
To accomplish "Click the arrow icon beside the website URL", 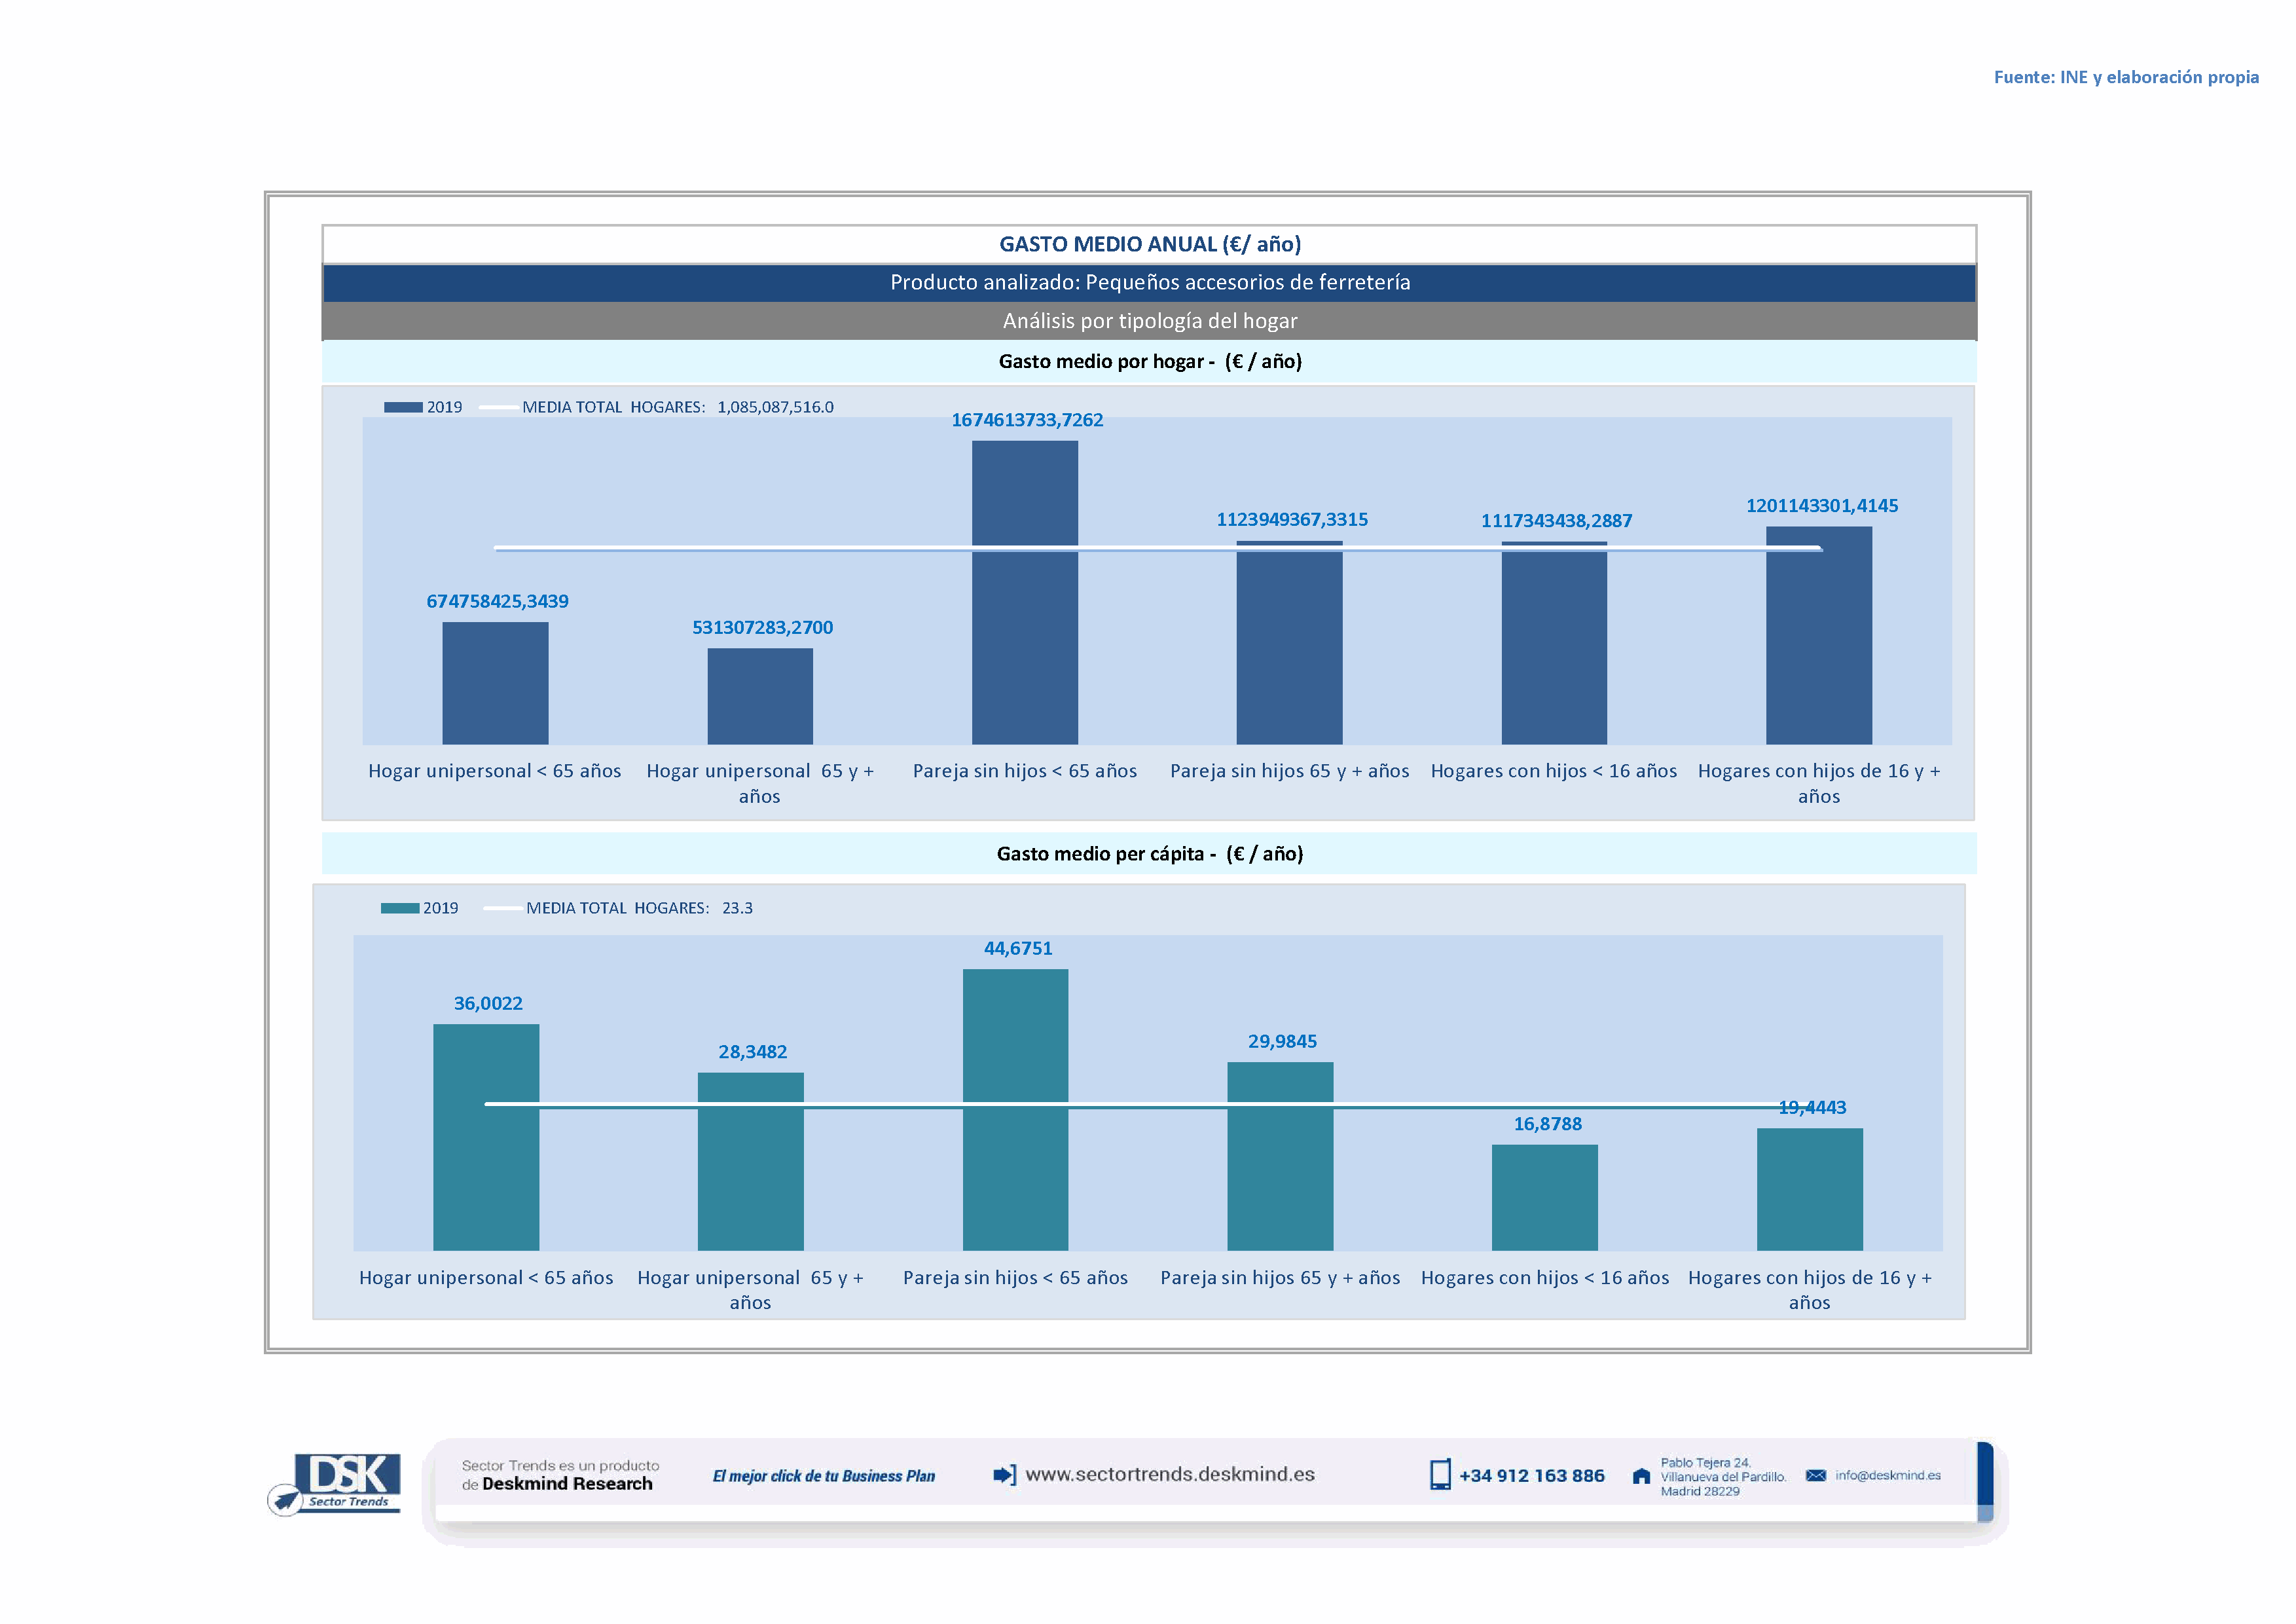I will tap(1004, 1474).
